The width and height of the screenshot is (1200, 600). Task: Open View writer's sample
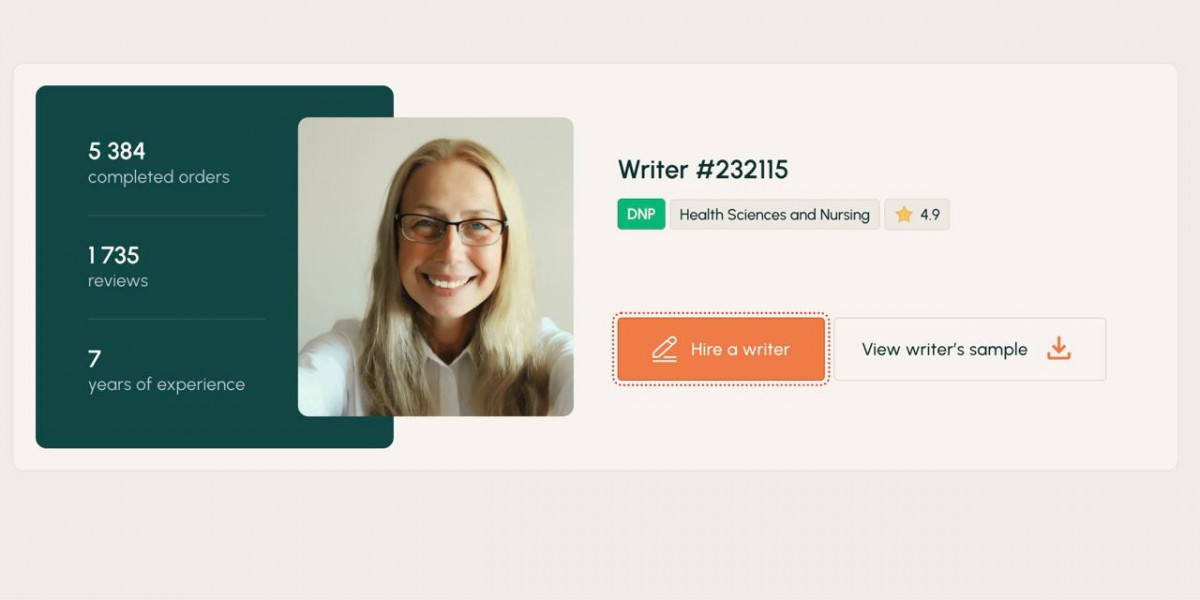(970, 349)
